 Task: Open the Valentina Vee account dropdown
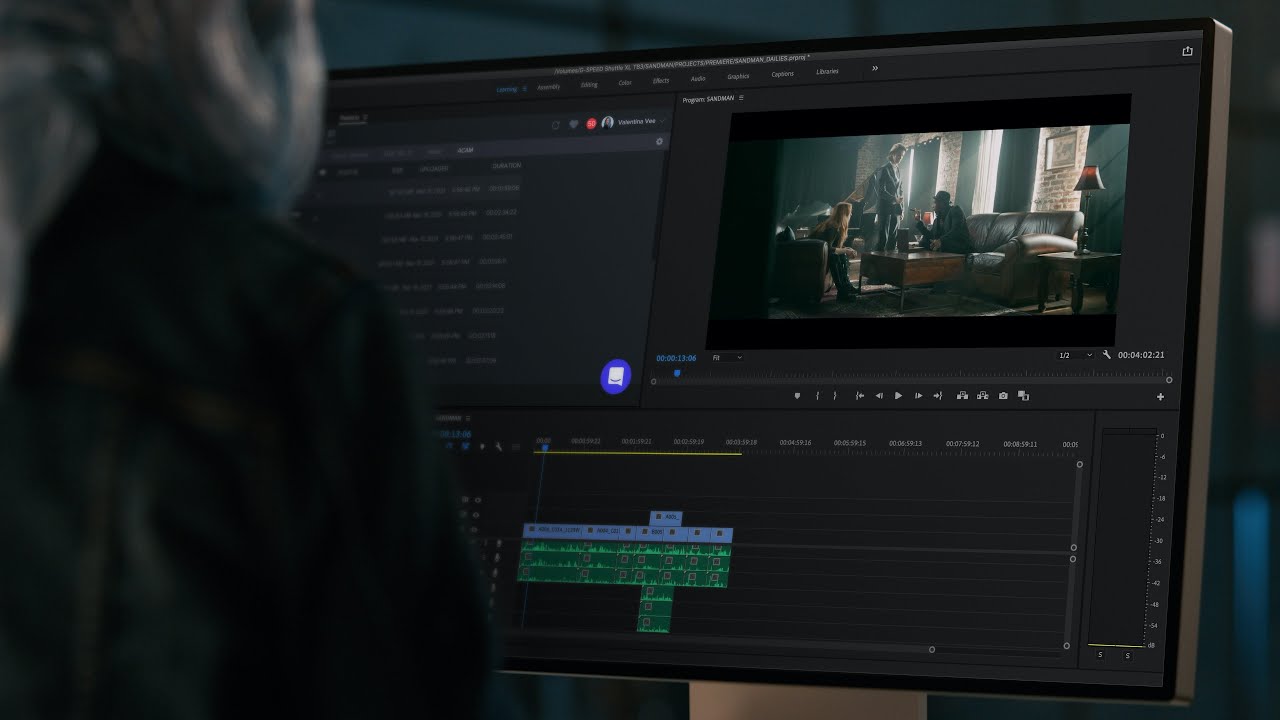634,122
